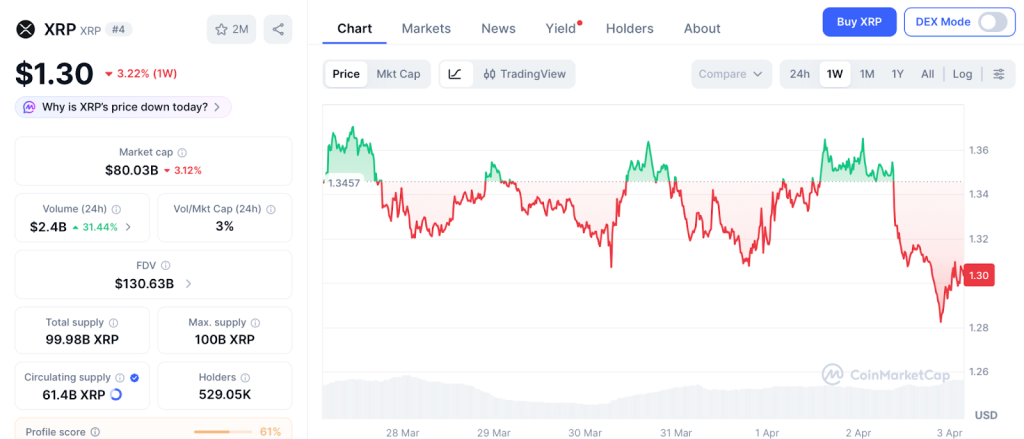Viewport: 1024px width, 439px height.
Task: Switch chart to Mkt Cap view
Action: tap(398, 74)
